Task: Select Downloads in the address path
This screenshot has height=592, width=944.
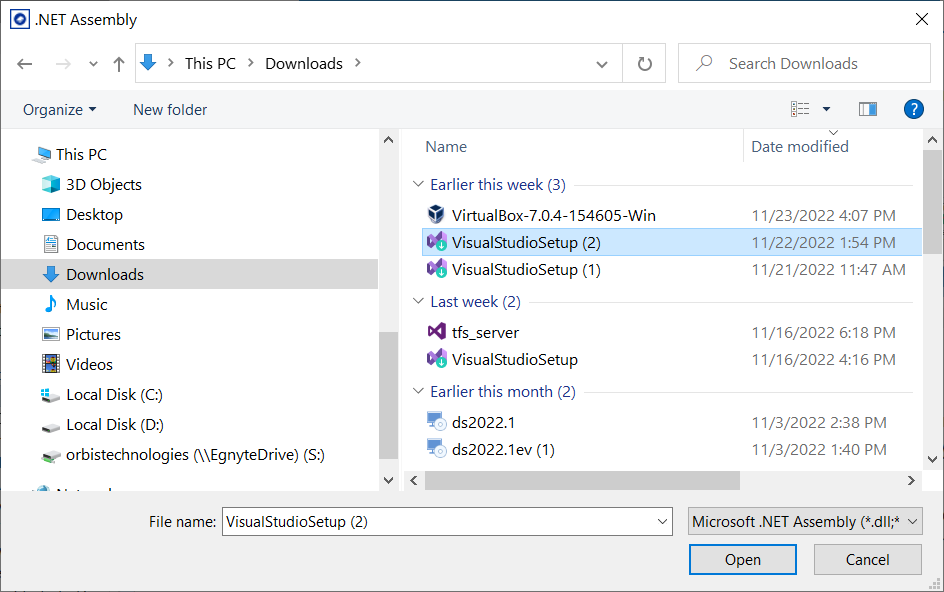Action: (x=304, y=63)
